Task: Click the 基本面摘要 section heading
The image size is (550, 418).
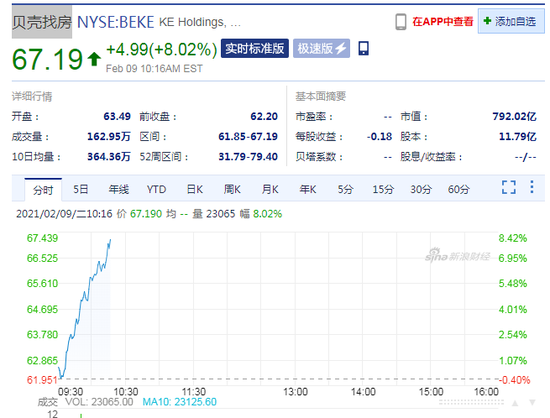Action: 321,96
